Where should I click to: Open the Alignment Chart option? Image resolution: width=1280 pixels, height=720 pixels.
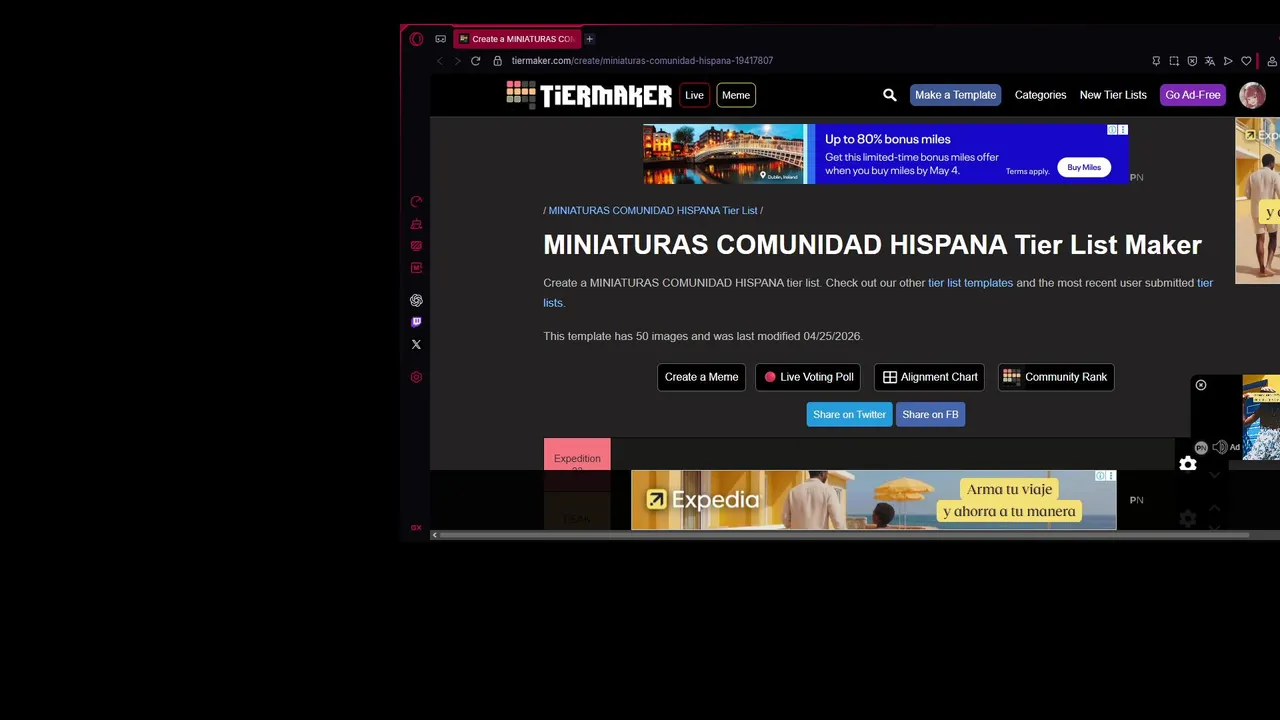tap(929, 377)
